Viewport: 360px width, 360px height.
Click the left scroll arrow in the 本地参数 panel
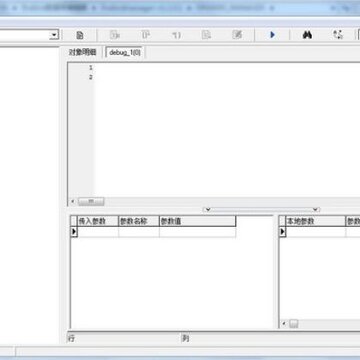(x=284, y=324)
